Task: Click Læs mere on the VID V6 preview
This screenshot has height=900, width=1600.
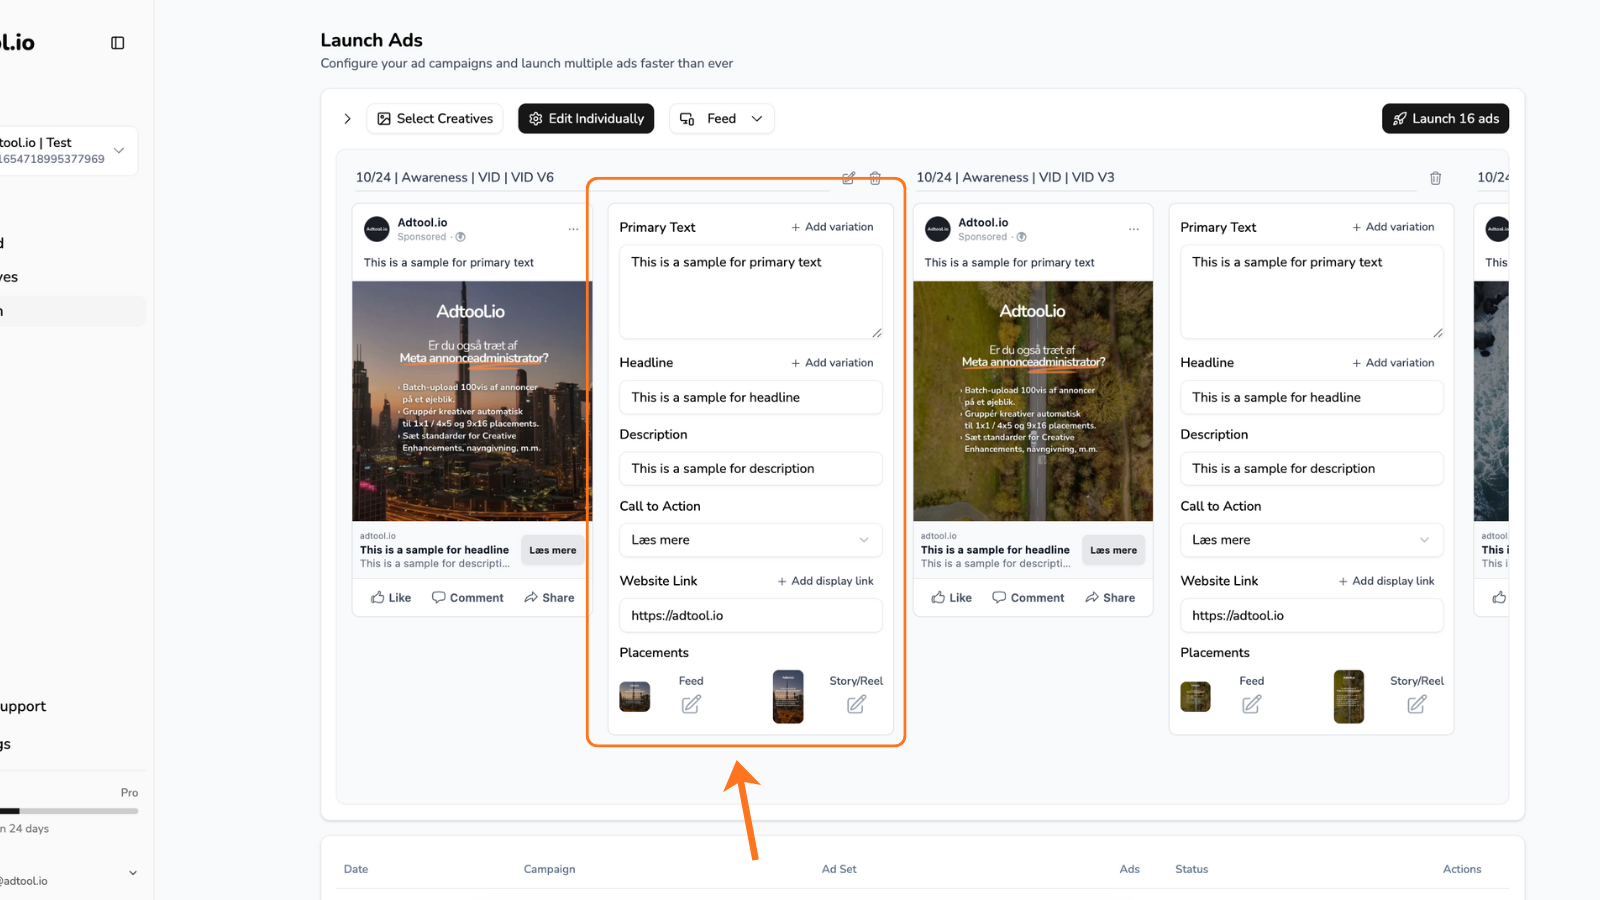Action: 553,550
